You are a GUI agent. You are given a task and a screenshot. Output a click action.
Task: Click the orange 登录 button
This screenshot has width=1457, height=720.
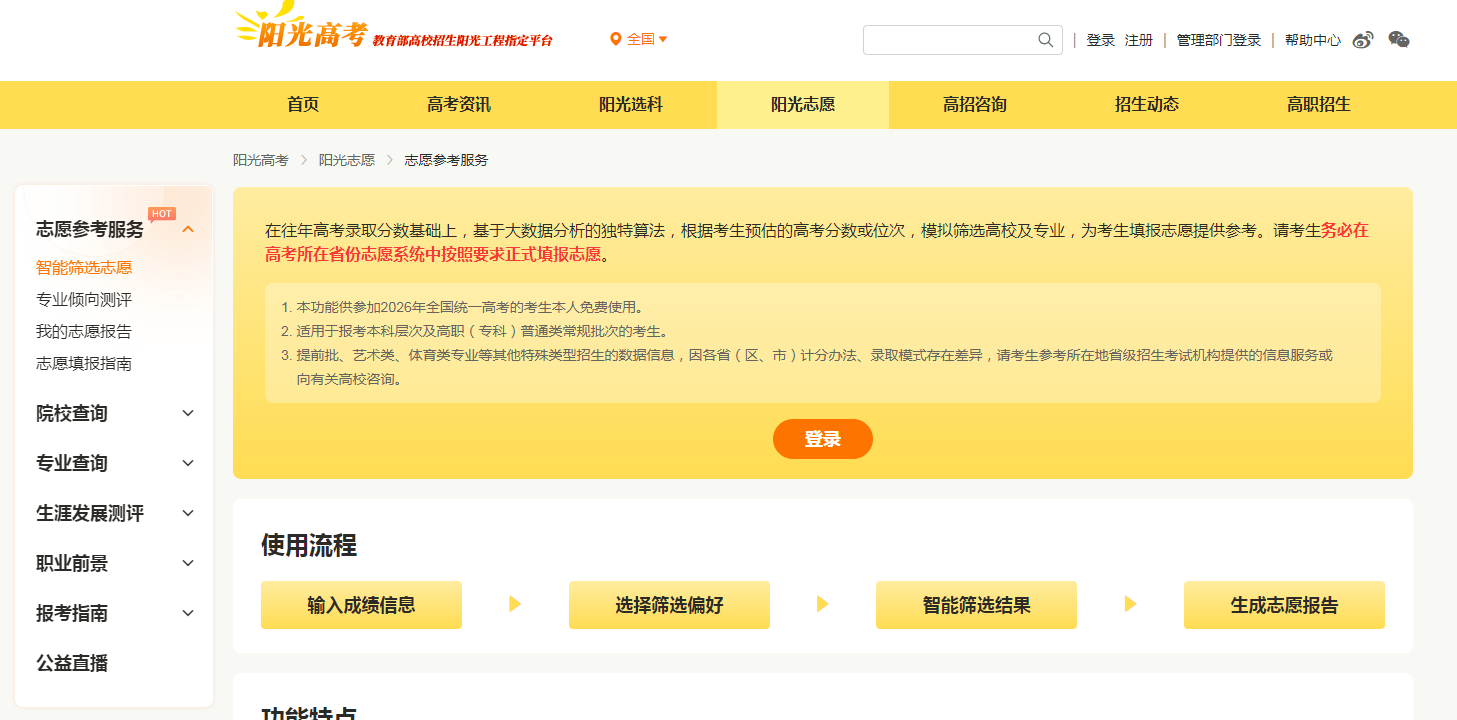tap(823, 439)
